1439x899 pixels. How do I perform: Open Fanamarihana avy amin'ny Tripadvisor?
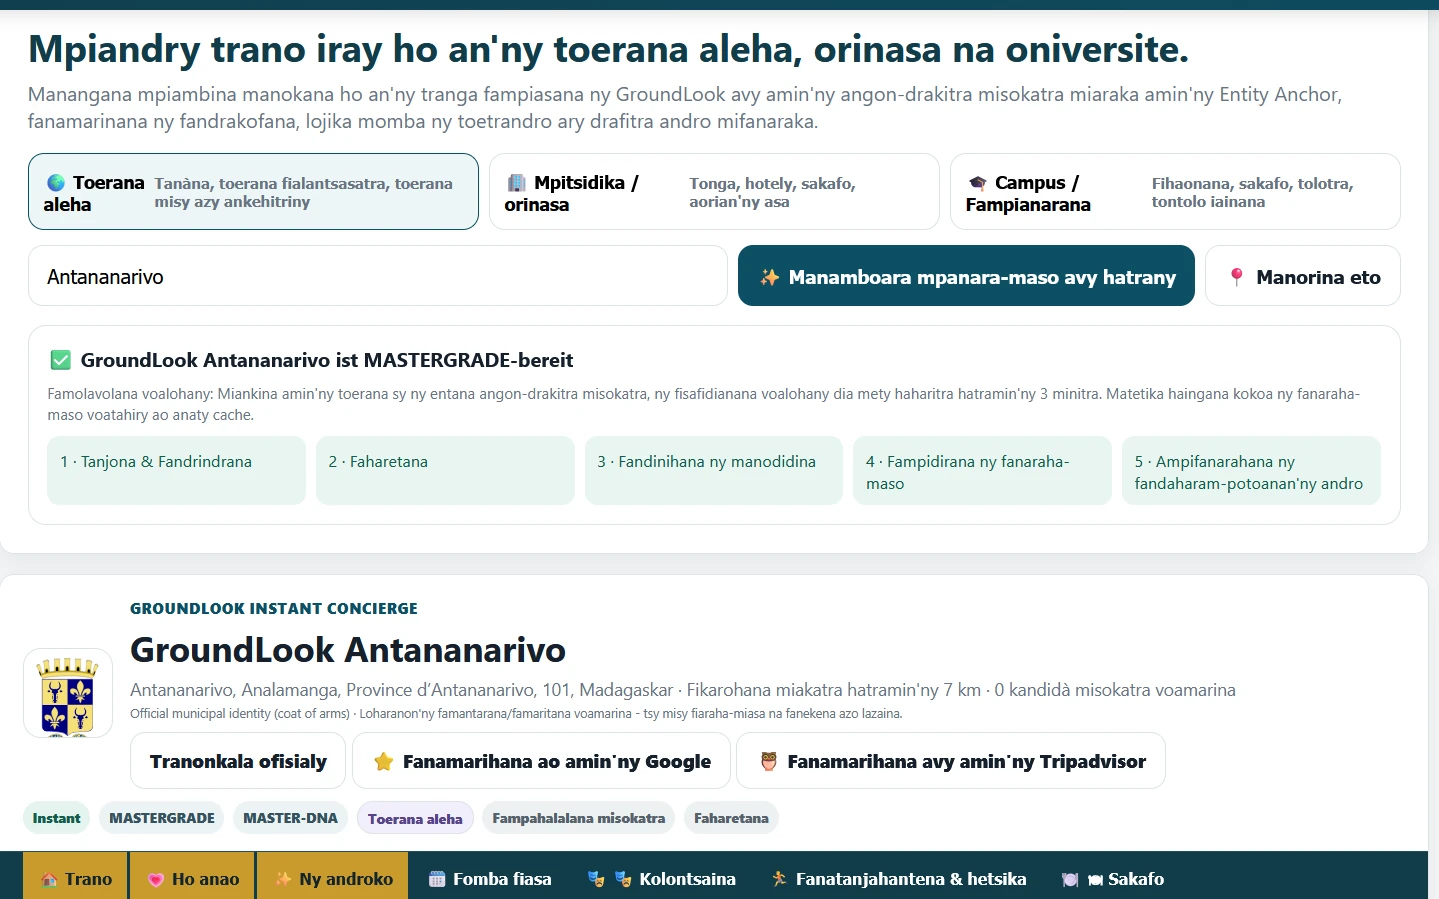coord(951,761)
